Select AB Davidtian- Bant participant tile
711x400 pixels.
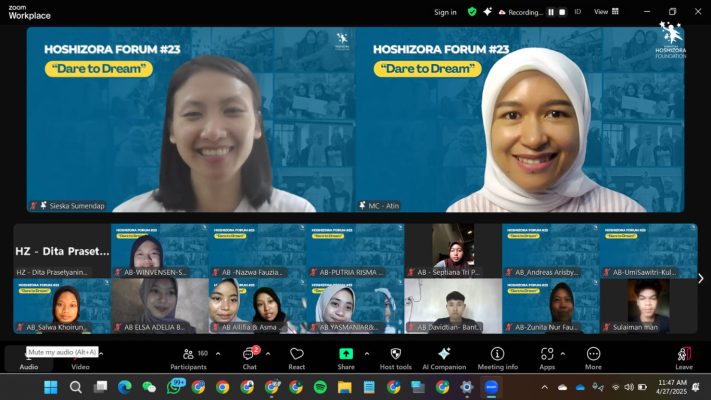pos(453,306)
